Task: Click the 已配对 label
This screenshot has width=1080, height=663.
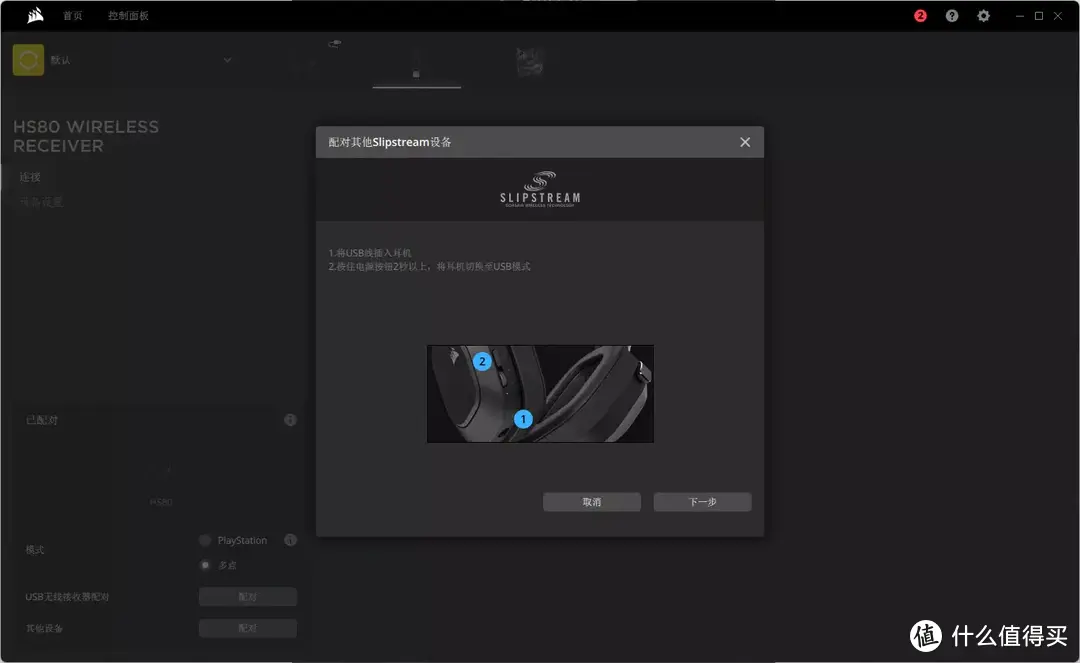Action: tap(41, 420)
